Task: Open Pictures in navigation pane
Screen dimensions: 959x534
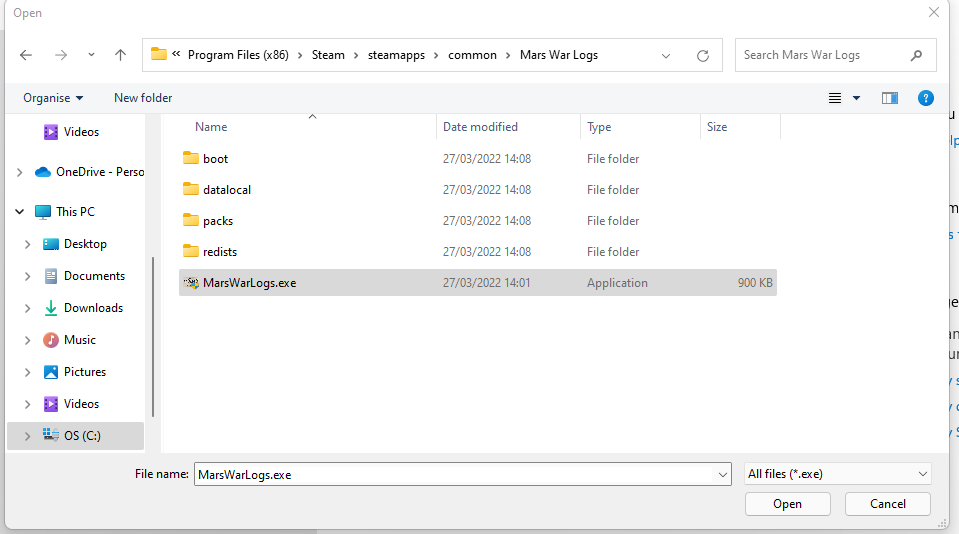Action: tap(75, 372)
